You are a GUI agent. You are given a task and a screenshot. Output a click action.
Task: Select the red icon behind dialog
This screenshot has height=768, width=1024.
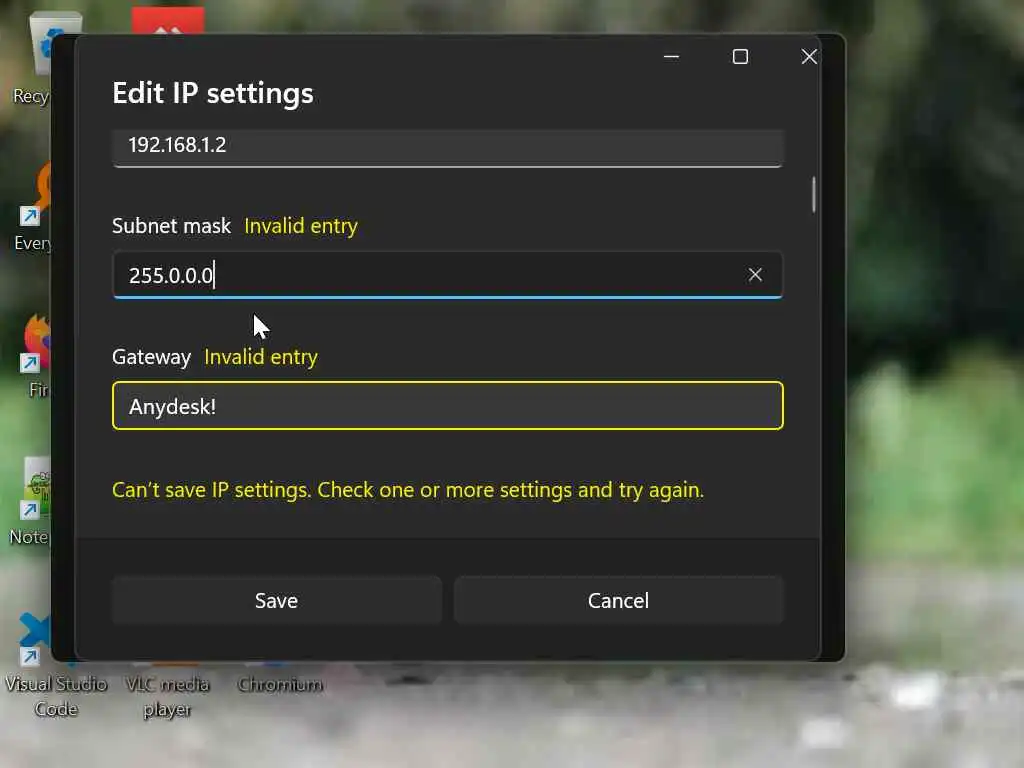pos(168,21)
